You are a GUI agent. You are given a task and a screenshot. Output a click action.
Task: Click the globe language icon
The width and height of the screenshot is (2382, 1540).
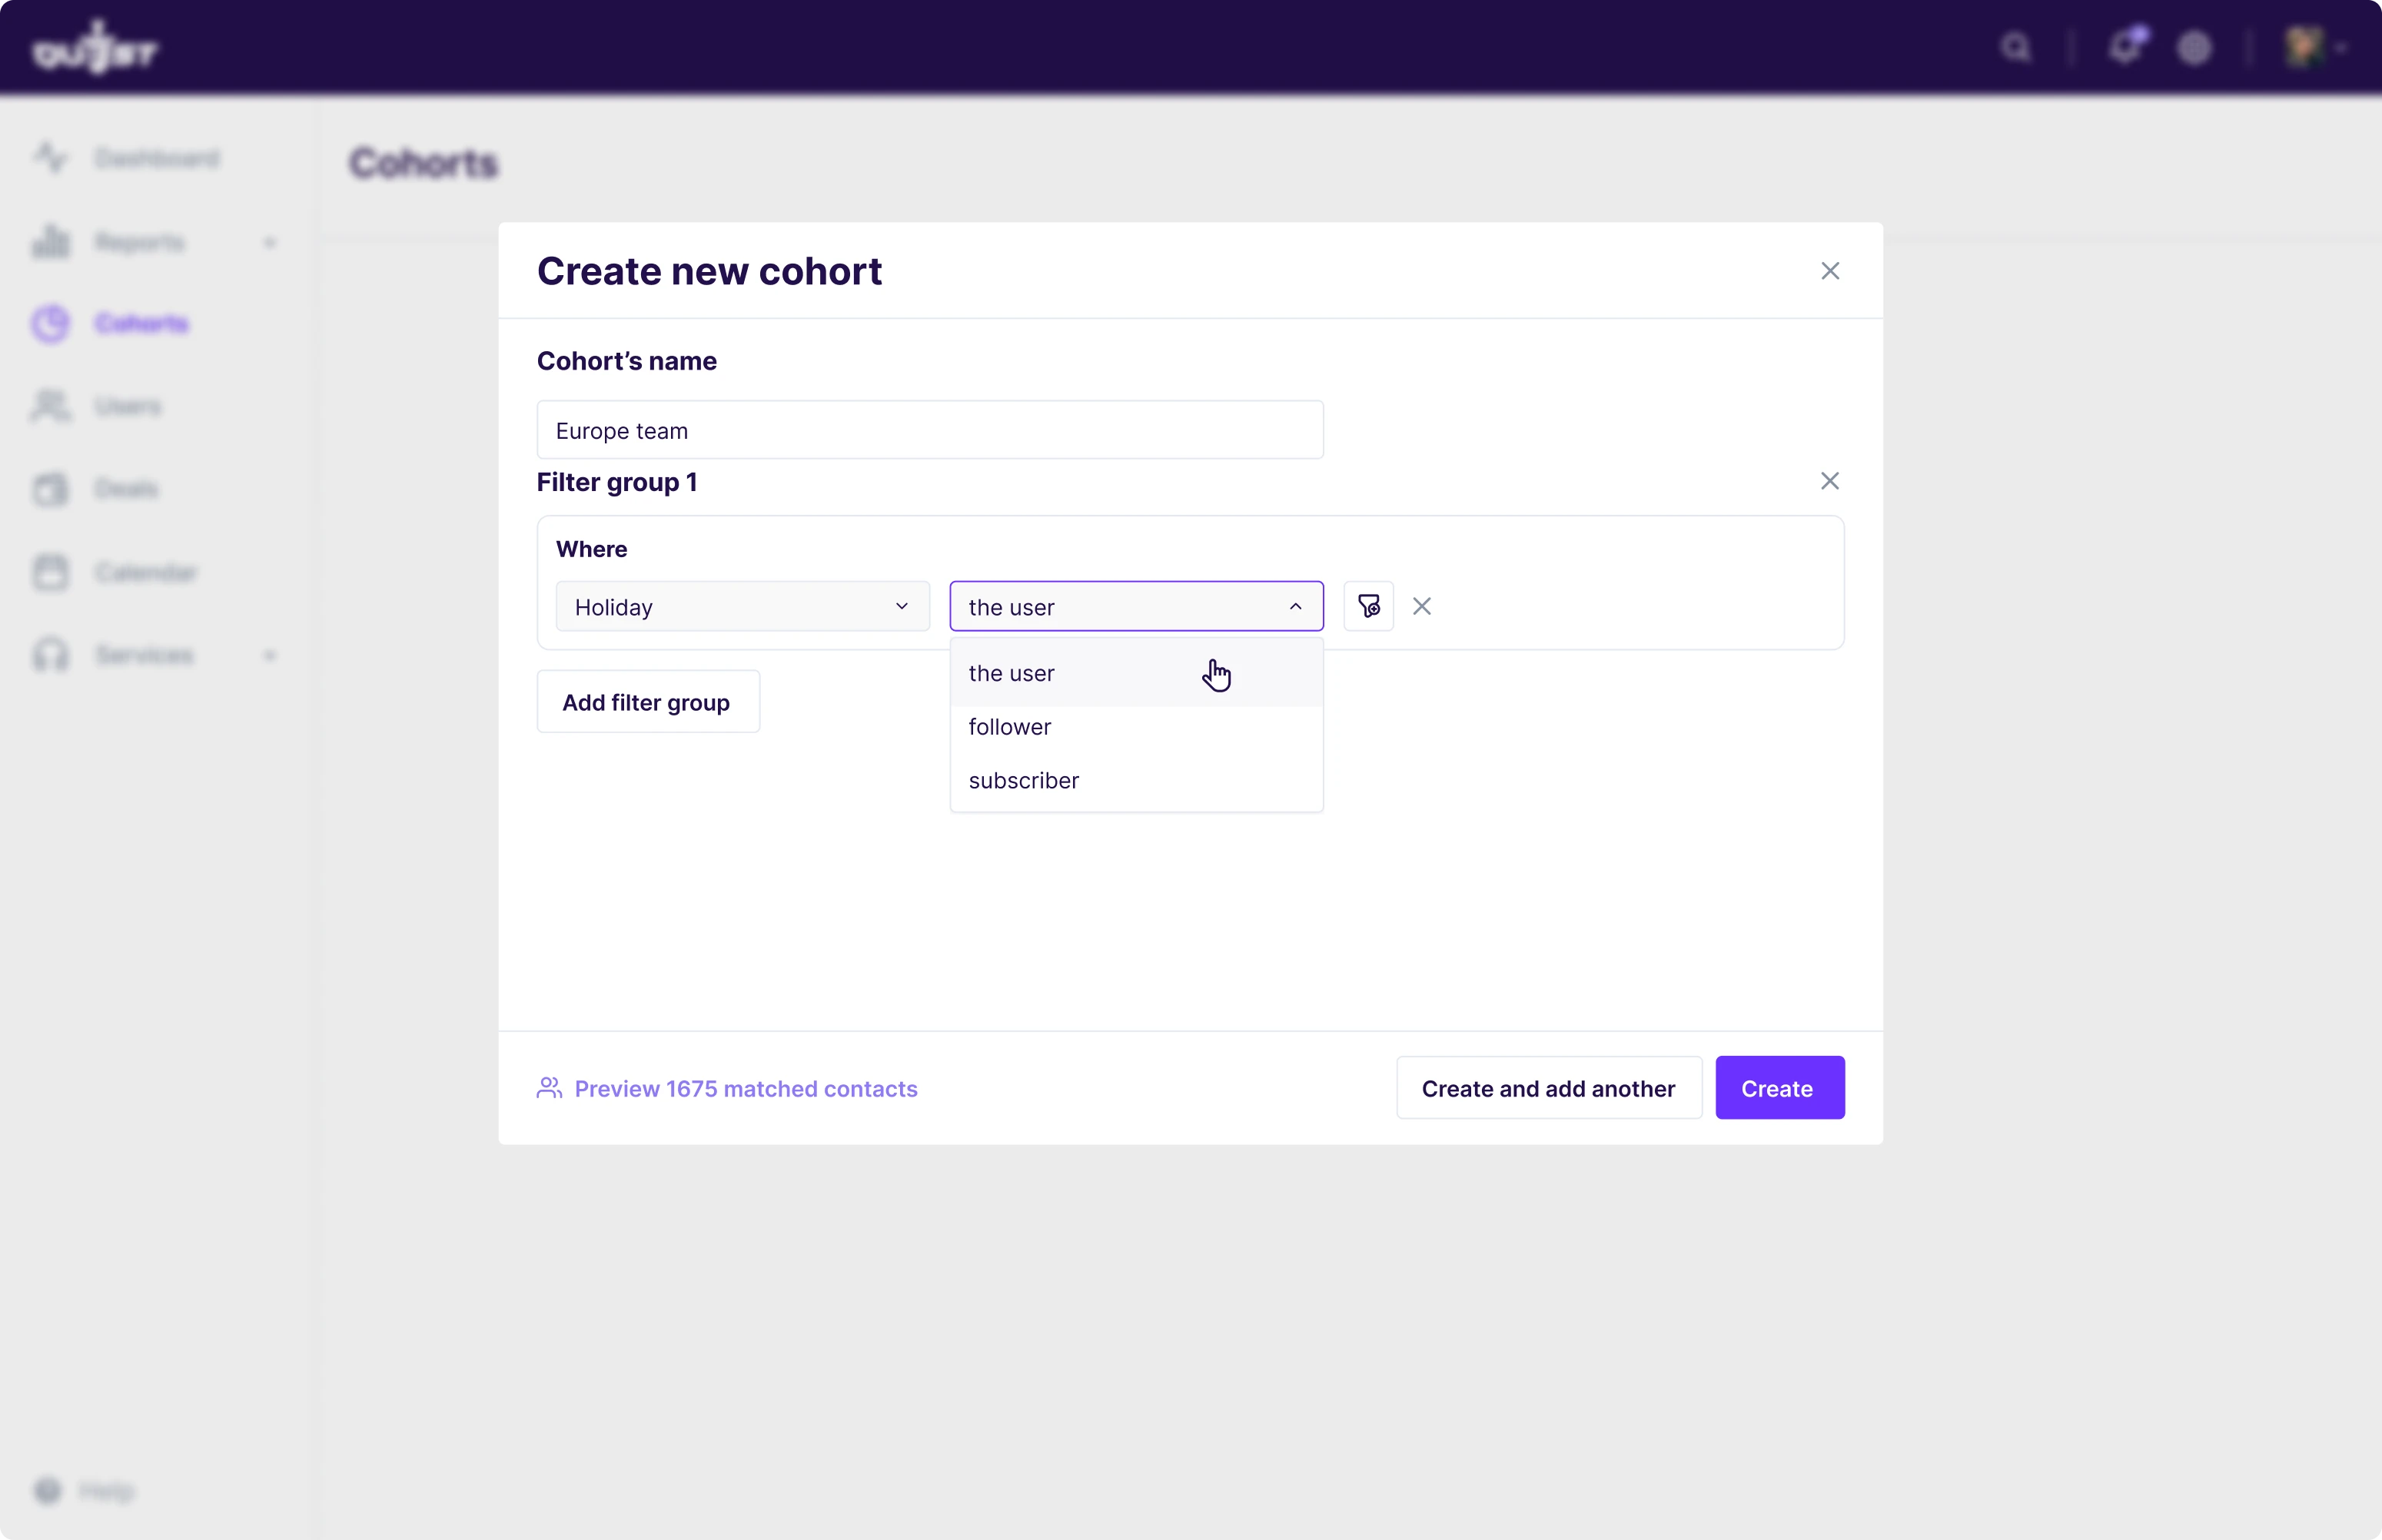click(x=2194, y=47)
